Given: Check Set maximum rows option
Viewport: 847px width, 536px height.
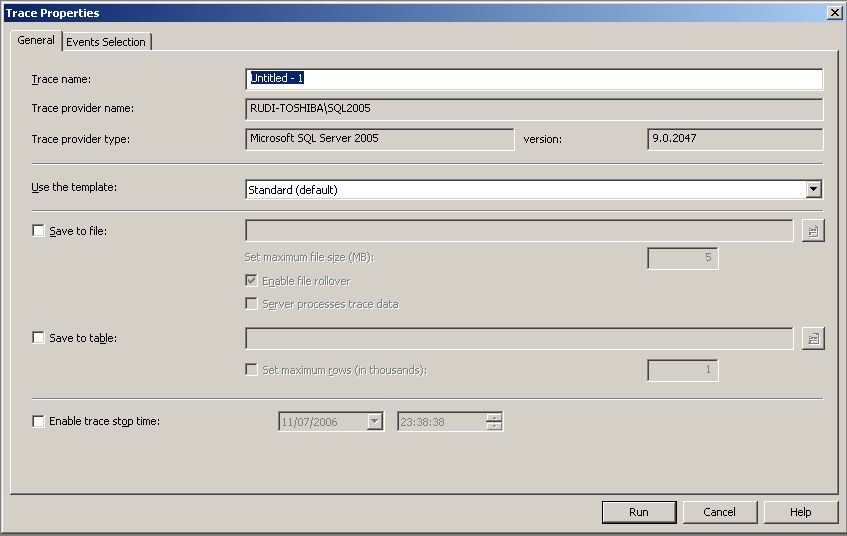Looking at the screenshot, I should tap(252, 370).
